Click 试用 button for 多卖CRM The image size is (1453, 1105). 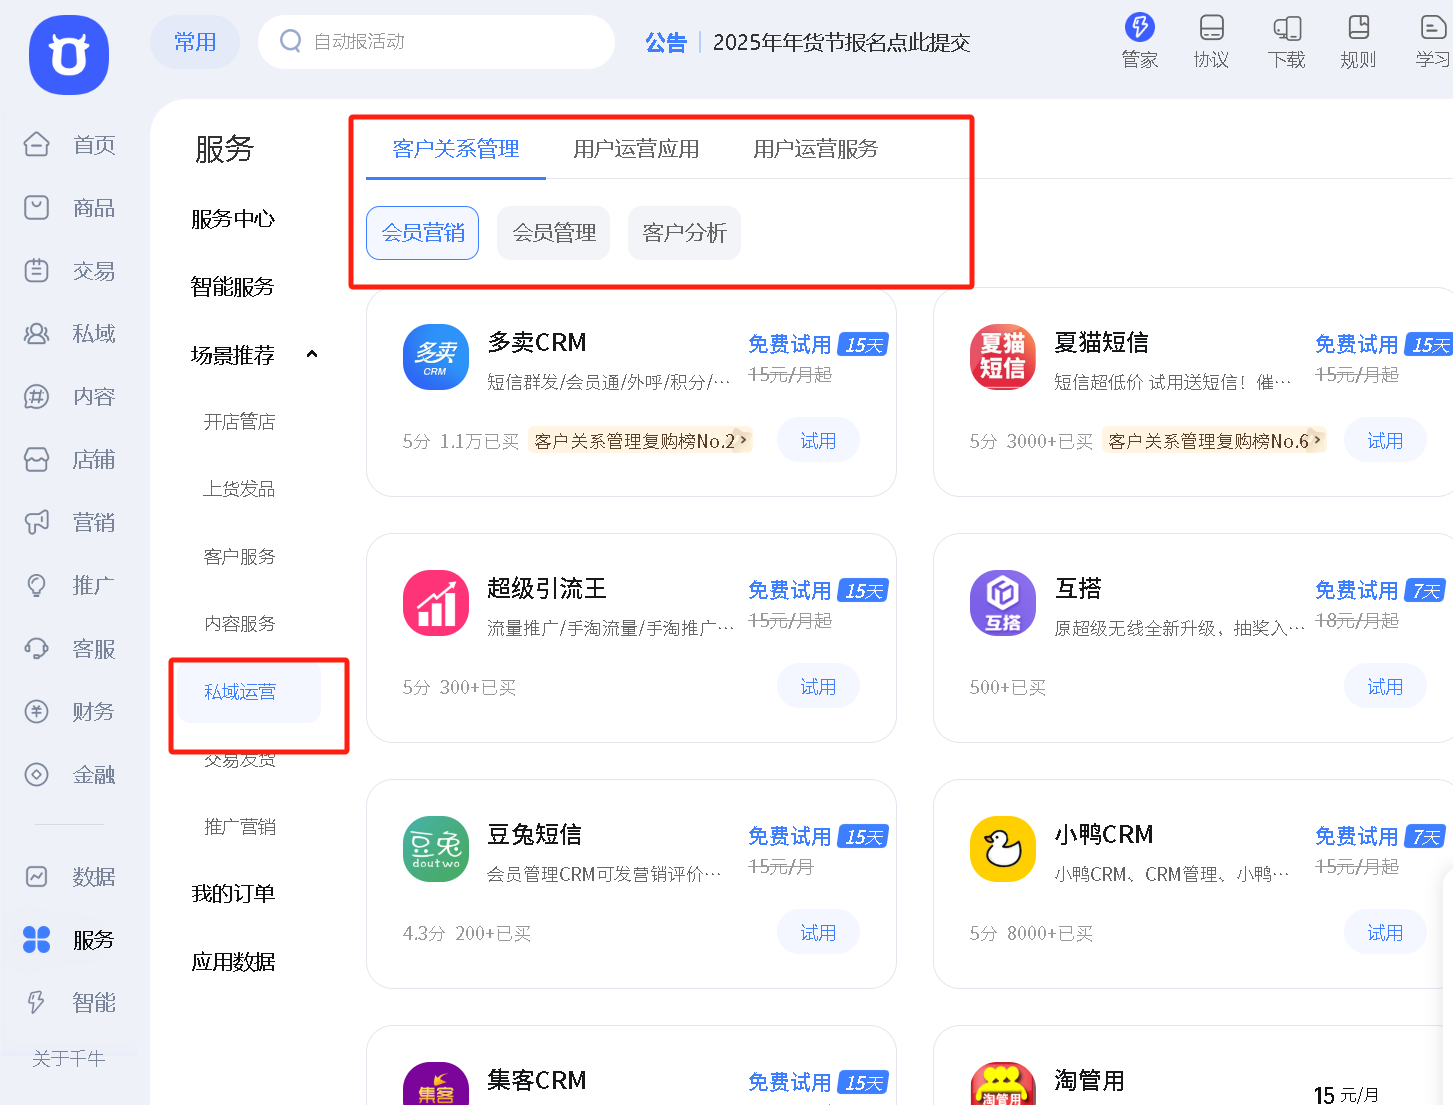click(x=818, y=440)
